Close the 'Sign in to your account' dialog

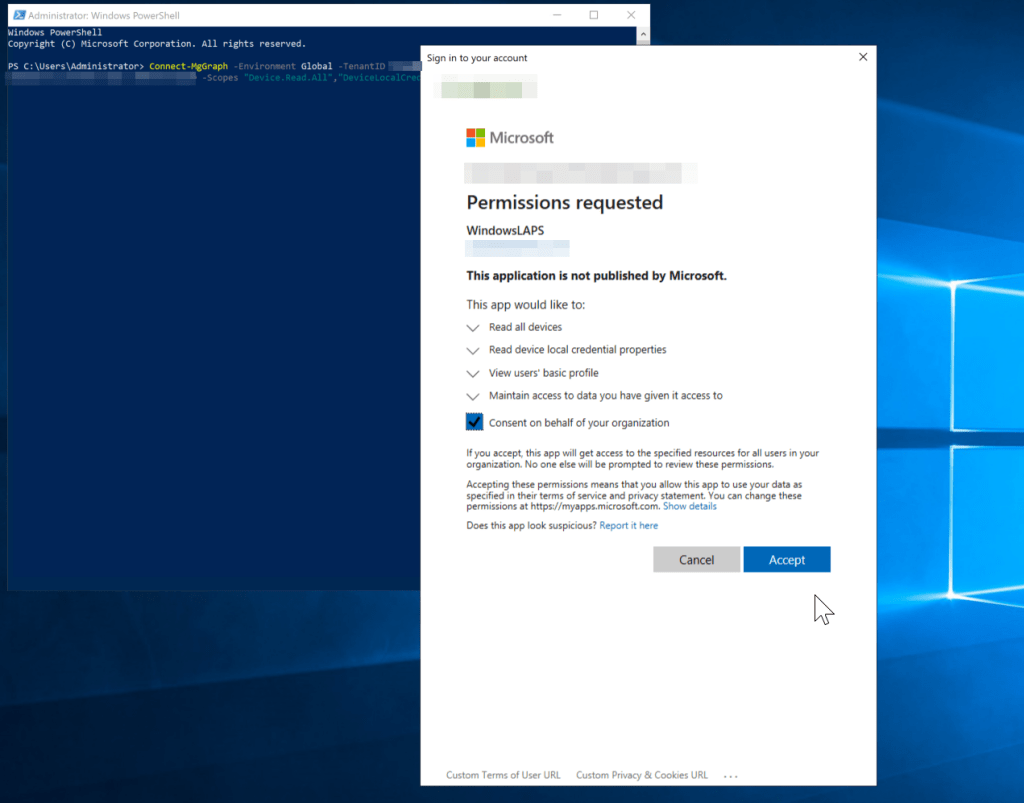pyautogui.click(x=863, y=58)
